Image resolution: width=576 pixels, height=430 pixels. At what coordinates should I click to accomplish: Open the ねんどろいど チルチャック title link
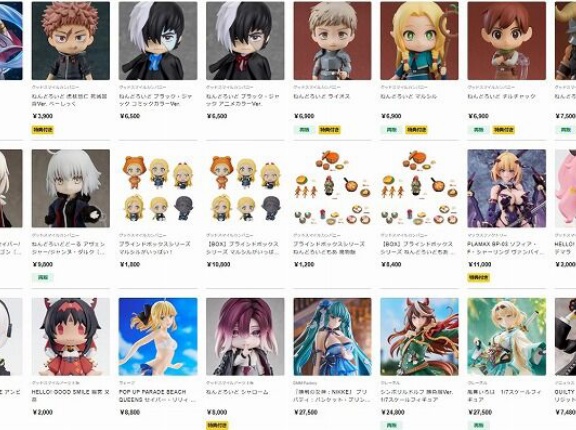tap(501, 97)
